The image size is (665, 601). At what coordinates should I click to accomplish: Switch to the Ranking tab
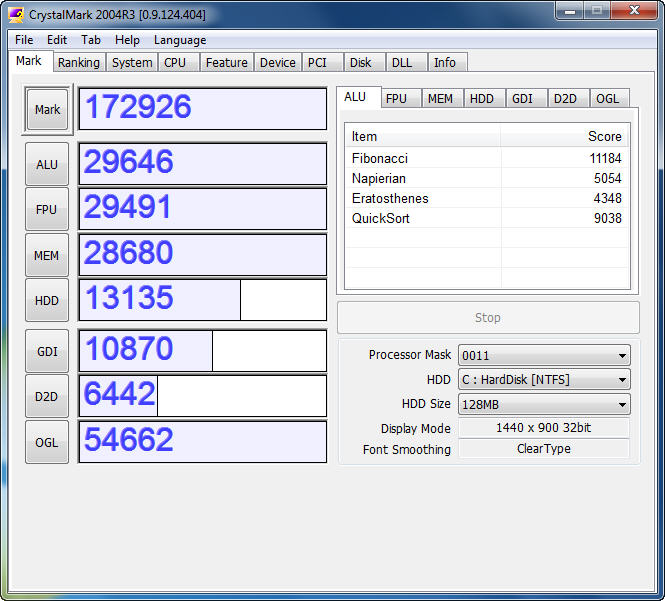(79, 62)
